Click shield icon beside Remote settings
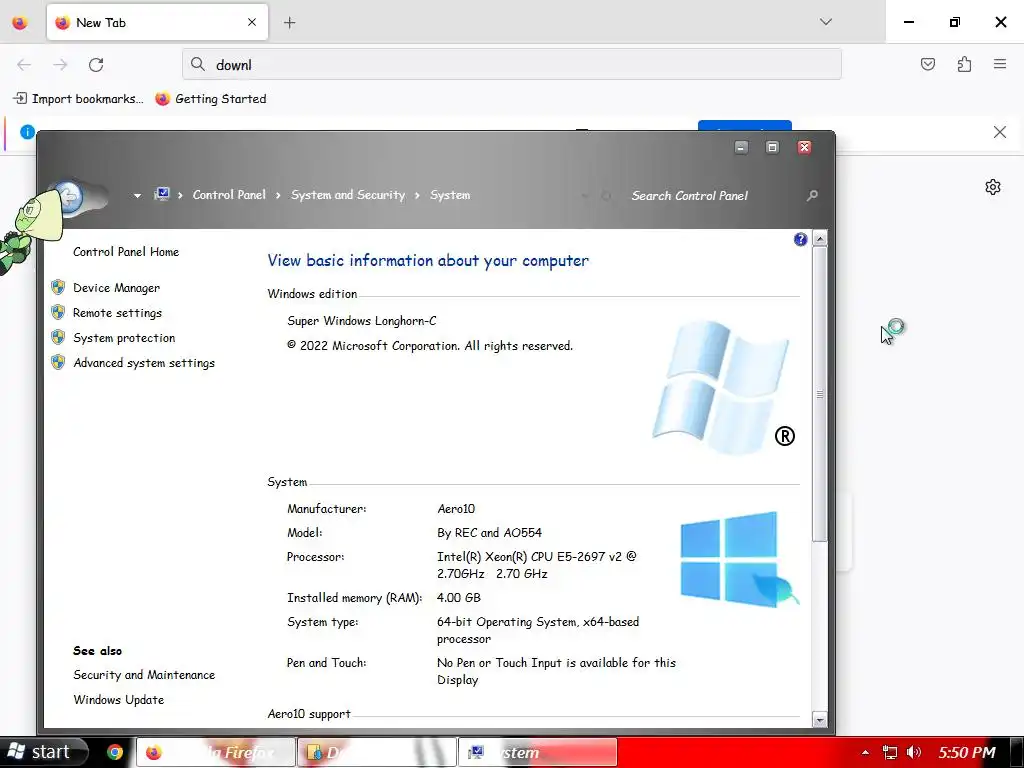 (58, 312)
